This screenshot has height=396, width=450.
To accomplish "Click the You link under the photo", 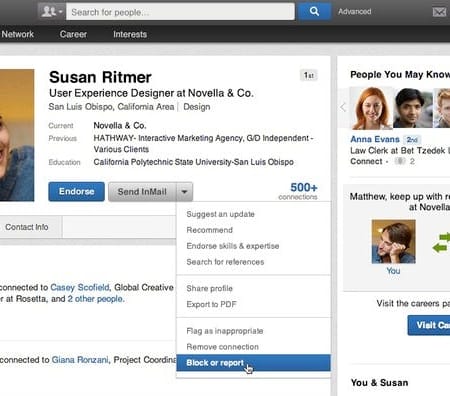I will (393, 271).
